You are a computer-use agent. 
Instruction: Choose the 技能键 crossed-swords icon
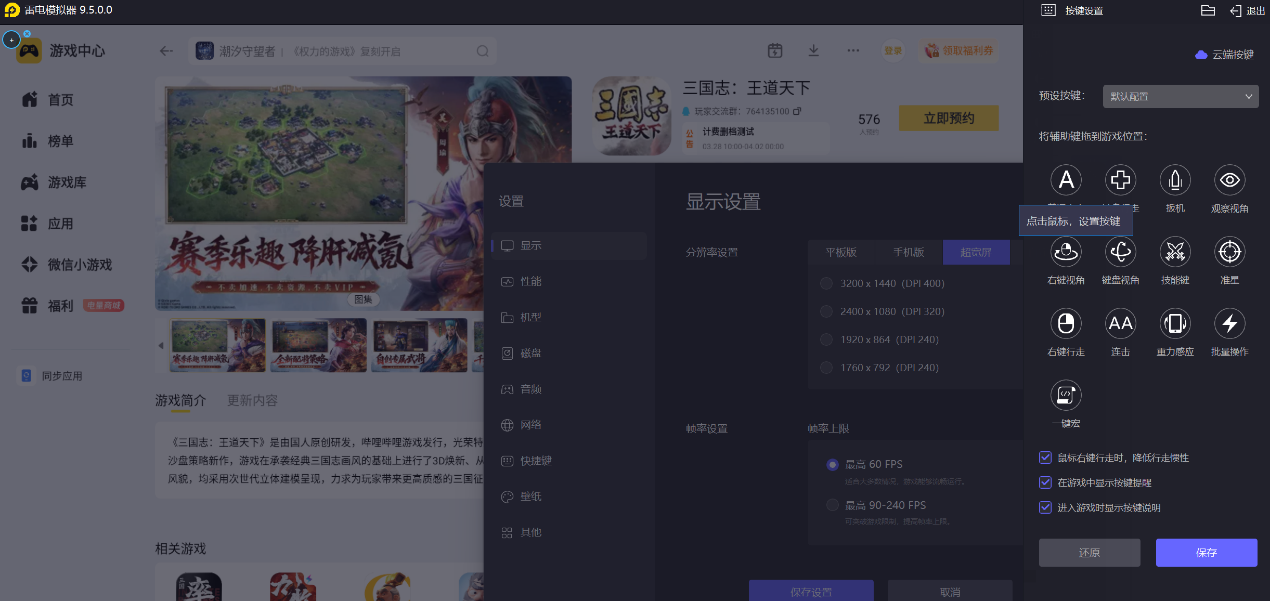pos(1174,252)
